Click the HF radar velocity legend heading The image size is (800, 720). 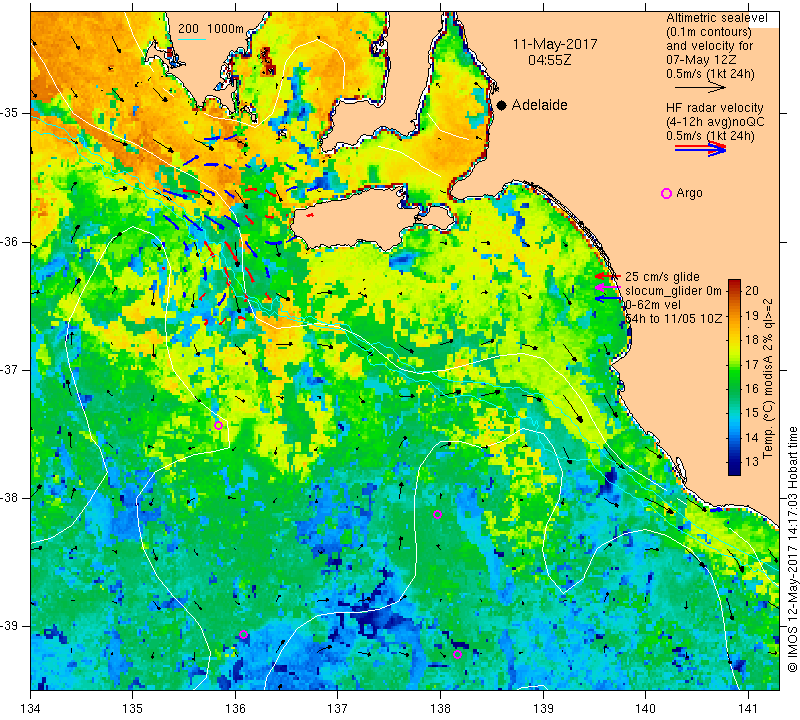(x=714, y=108)
